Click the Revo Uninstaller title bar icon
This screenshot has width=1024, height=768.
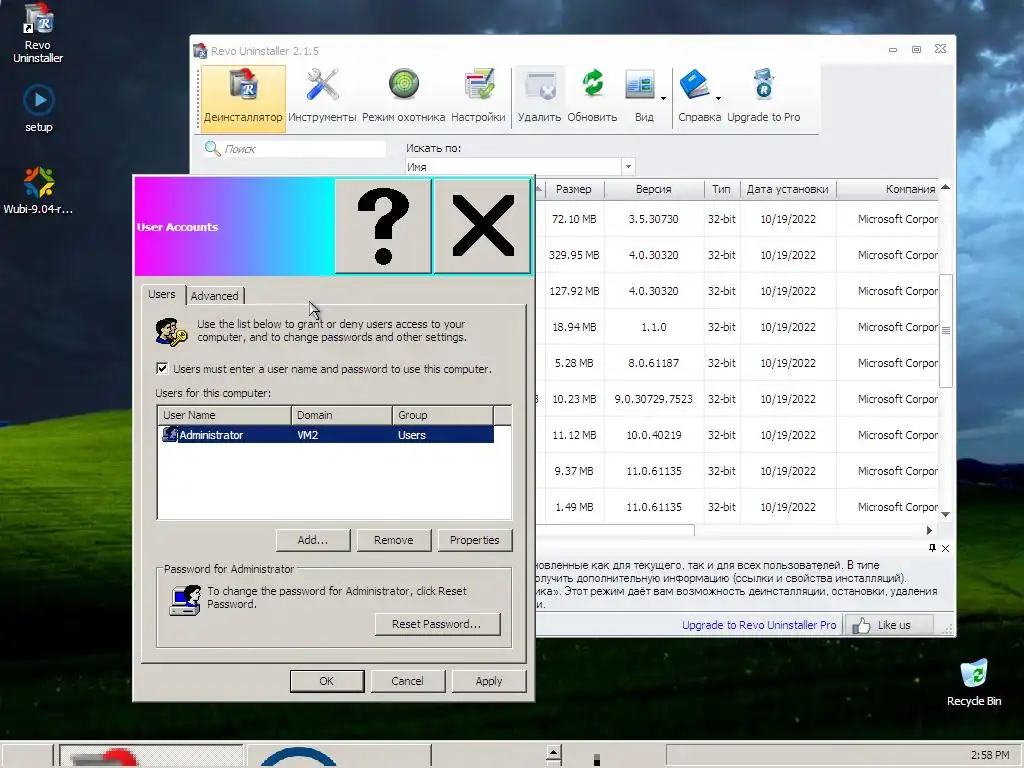coord(200,51)
